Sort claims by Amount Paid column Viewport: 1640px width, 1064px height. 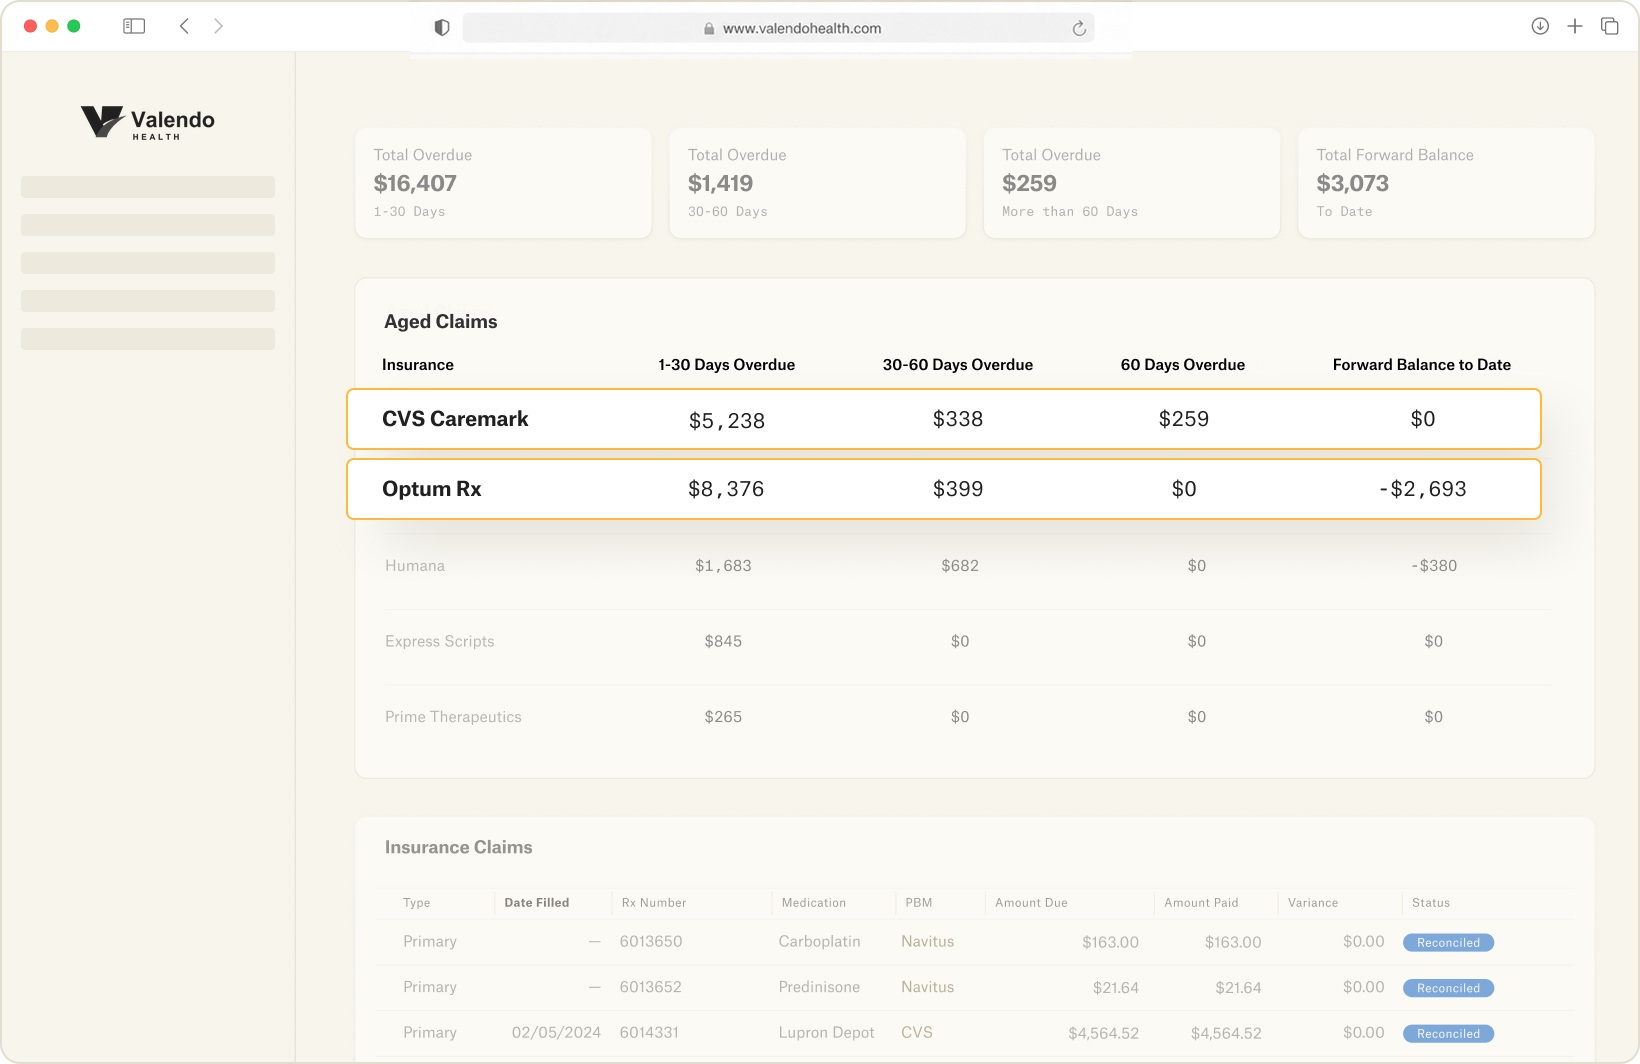point(1201,903)
